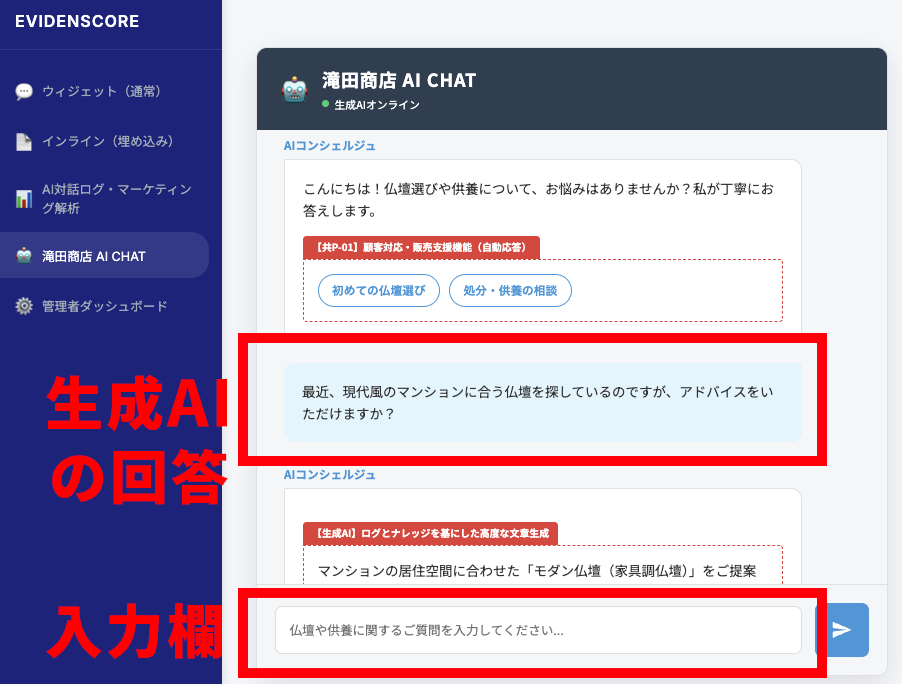
Task: Click the robot icon in the sidebar
Action: [x=24, y=256]
